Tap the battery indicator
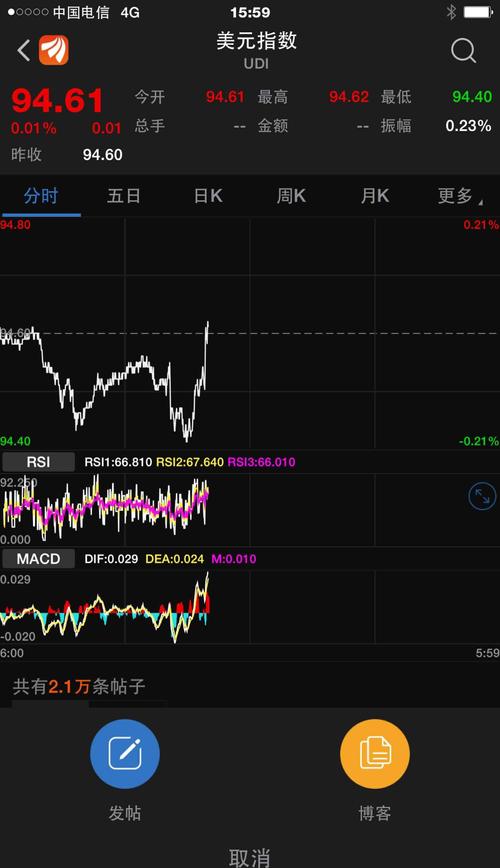 [x=478, y=12]
